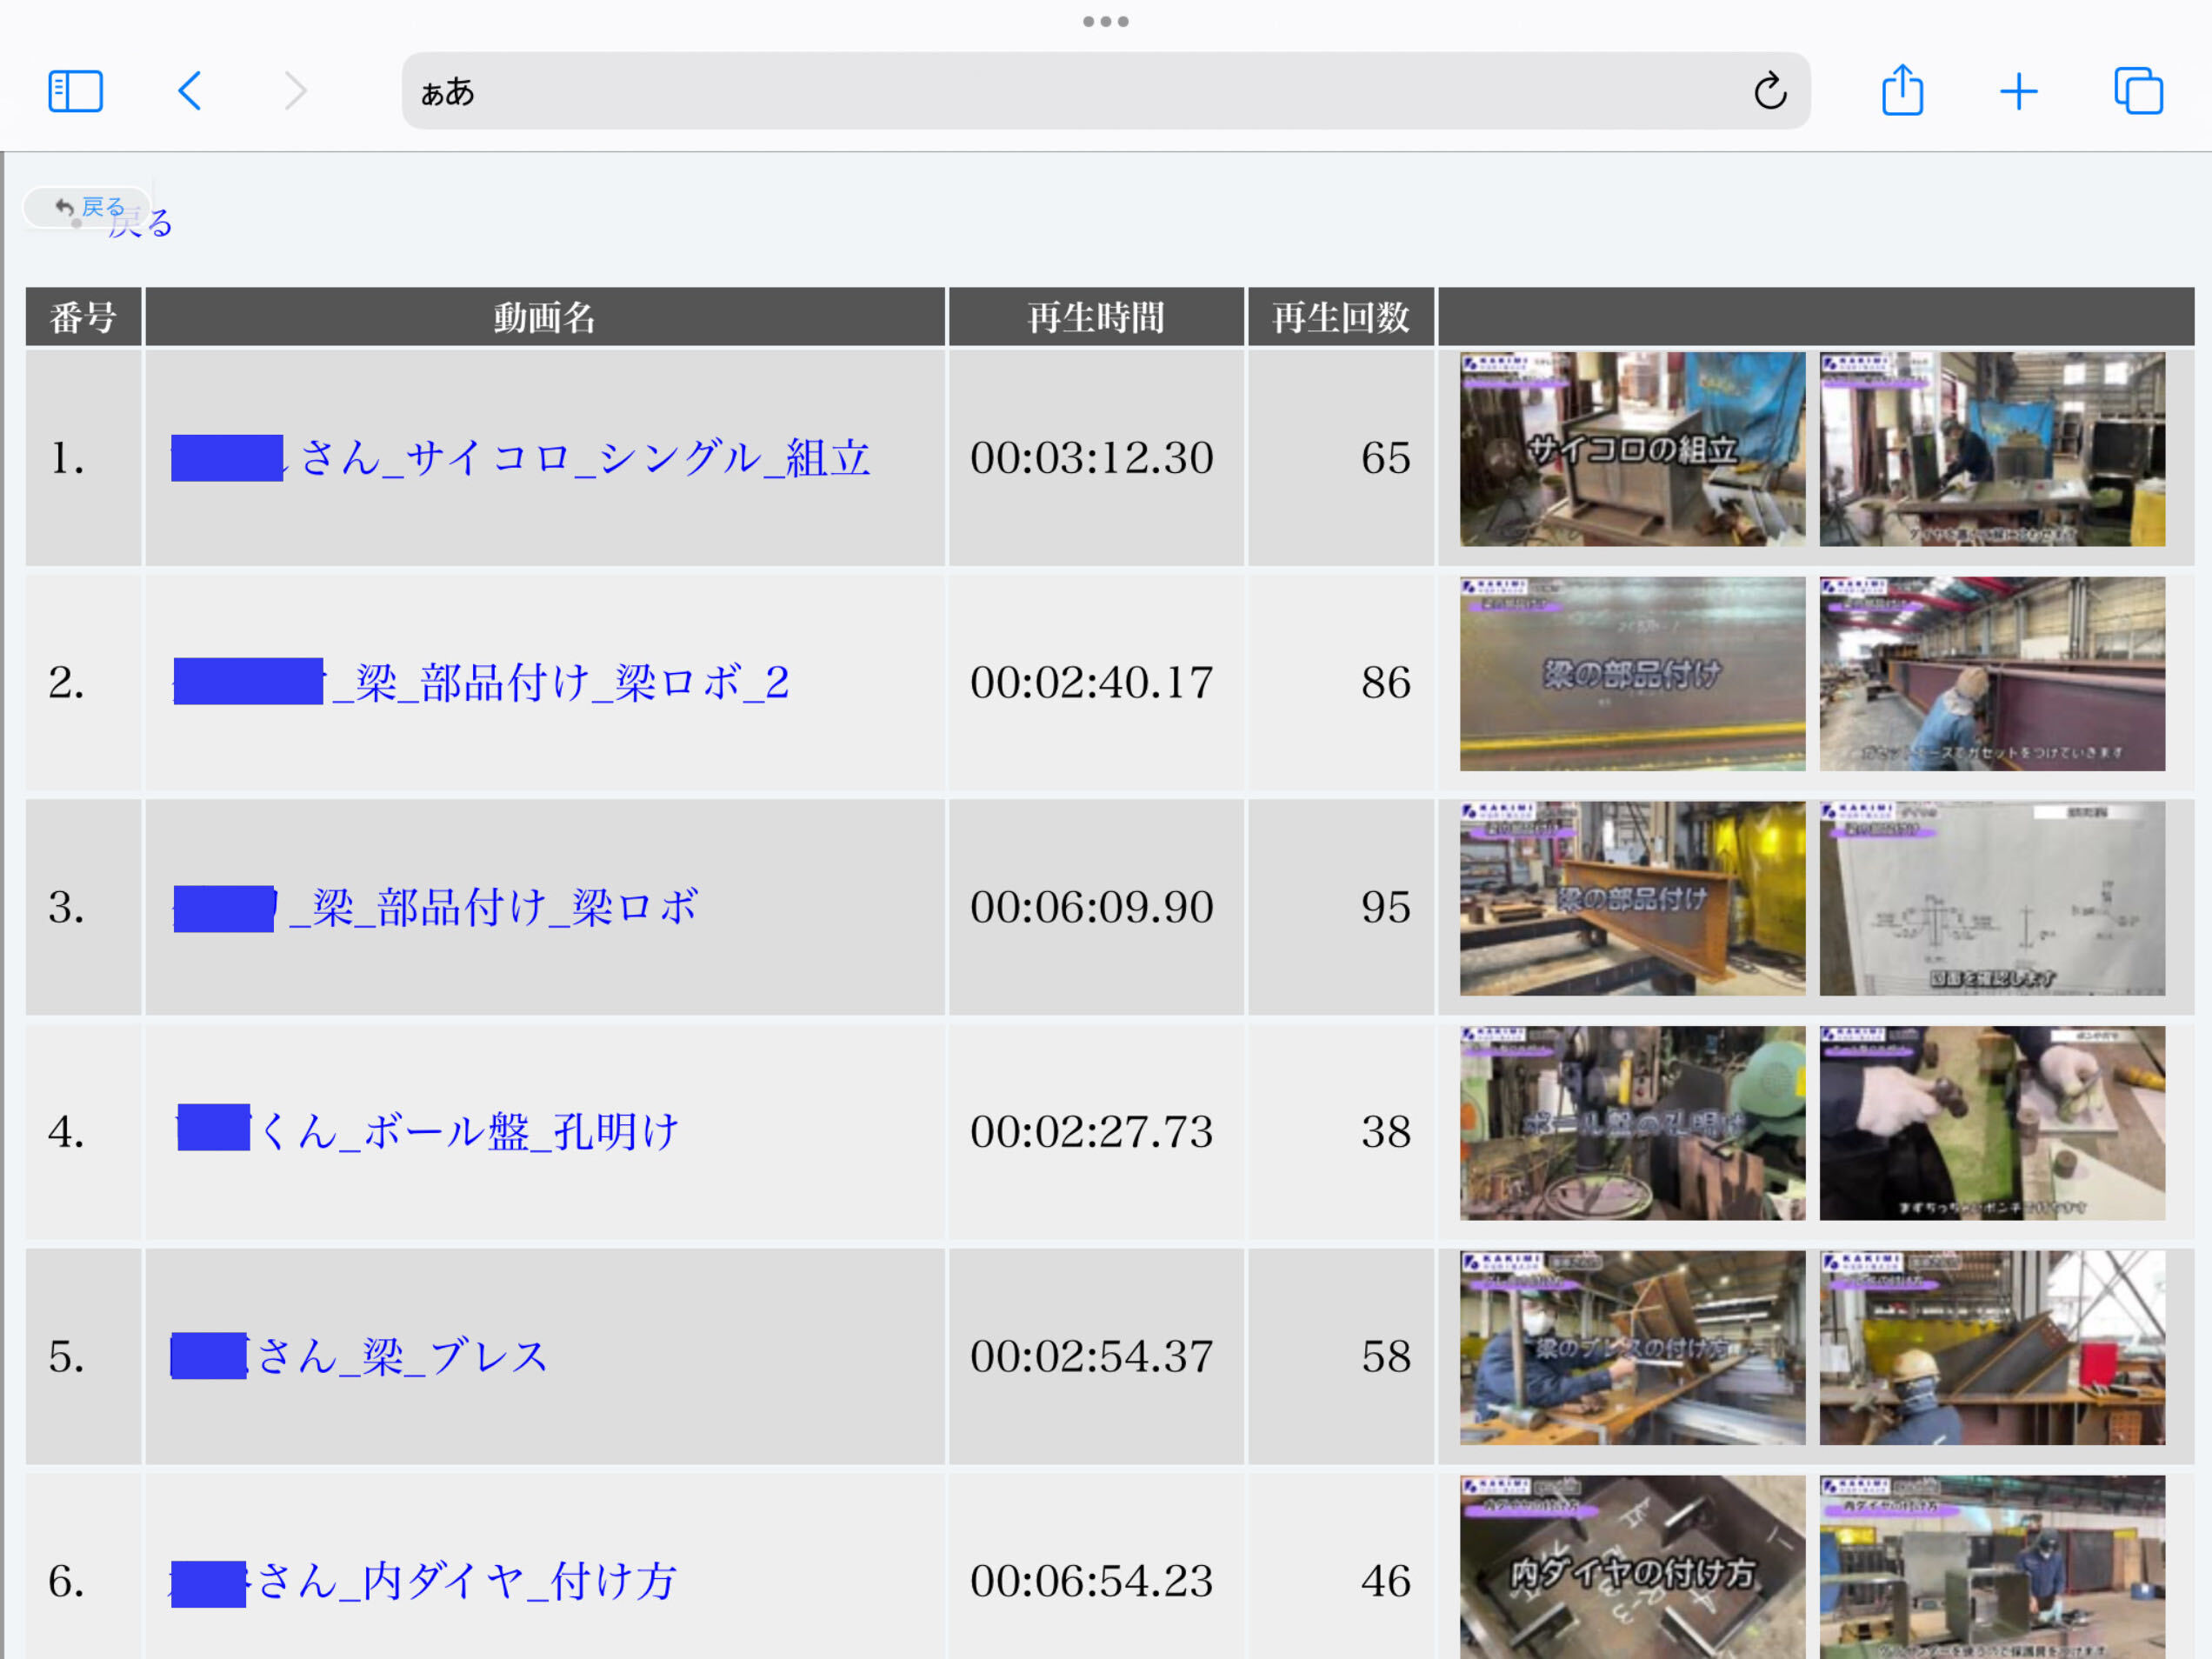This screenshot has width=2212, height=1659.
Task: Click the 再生回数 column header
Action: (1341, 317)
